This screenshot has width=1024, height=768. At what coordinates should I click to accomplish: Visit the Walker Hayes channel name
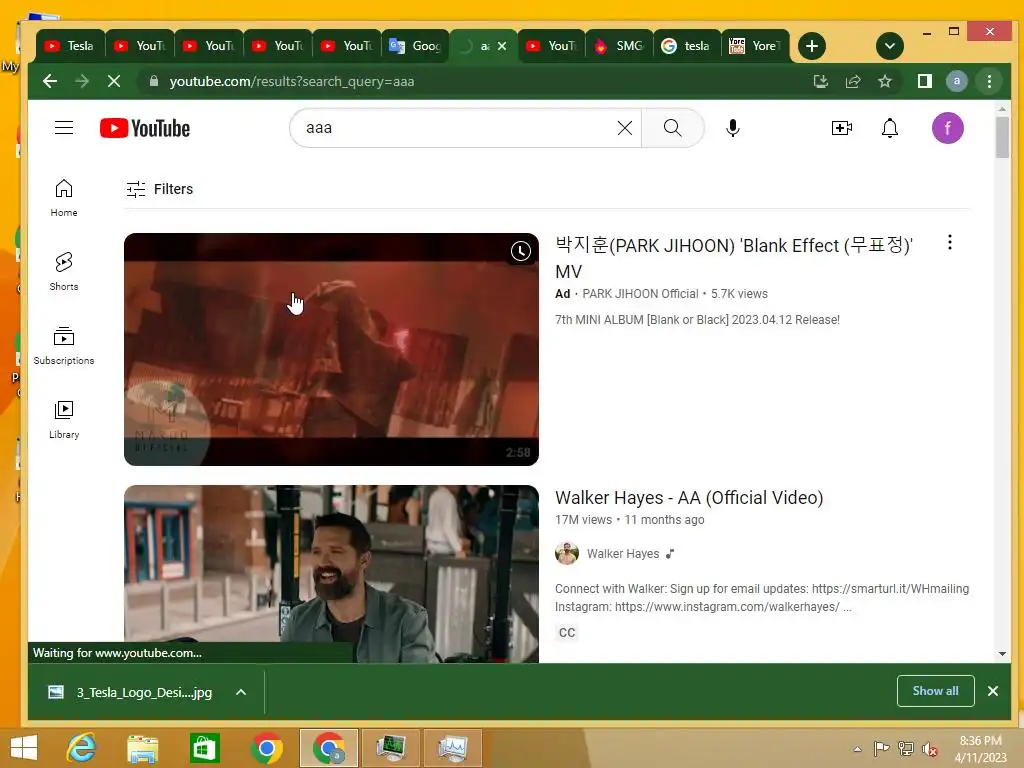click(x=623, y=554)
